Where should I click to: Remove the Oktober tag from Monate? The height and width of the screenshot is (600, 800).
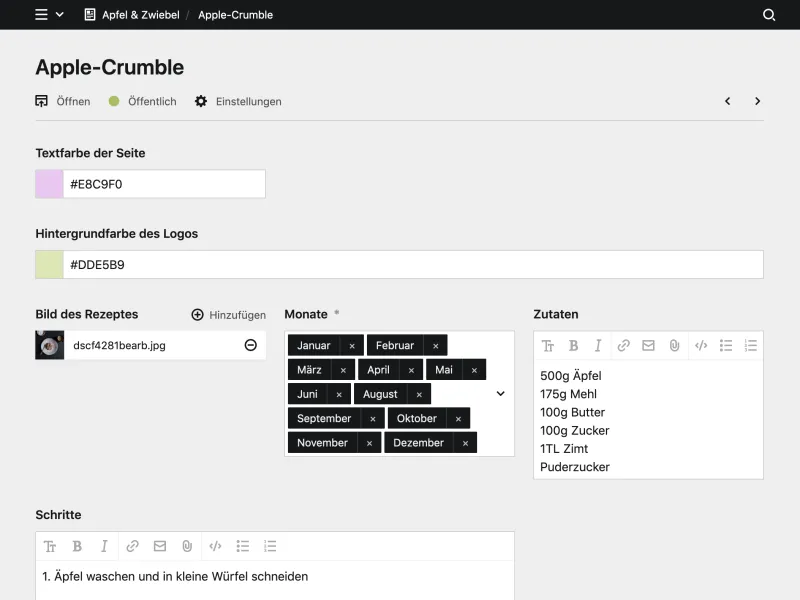coord(458,418)
